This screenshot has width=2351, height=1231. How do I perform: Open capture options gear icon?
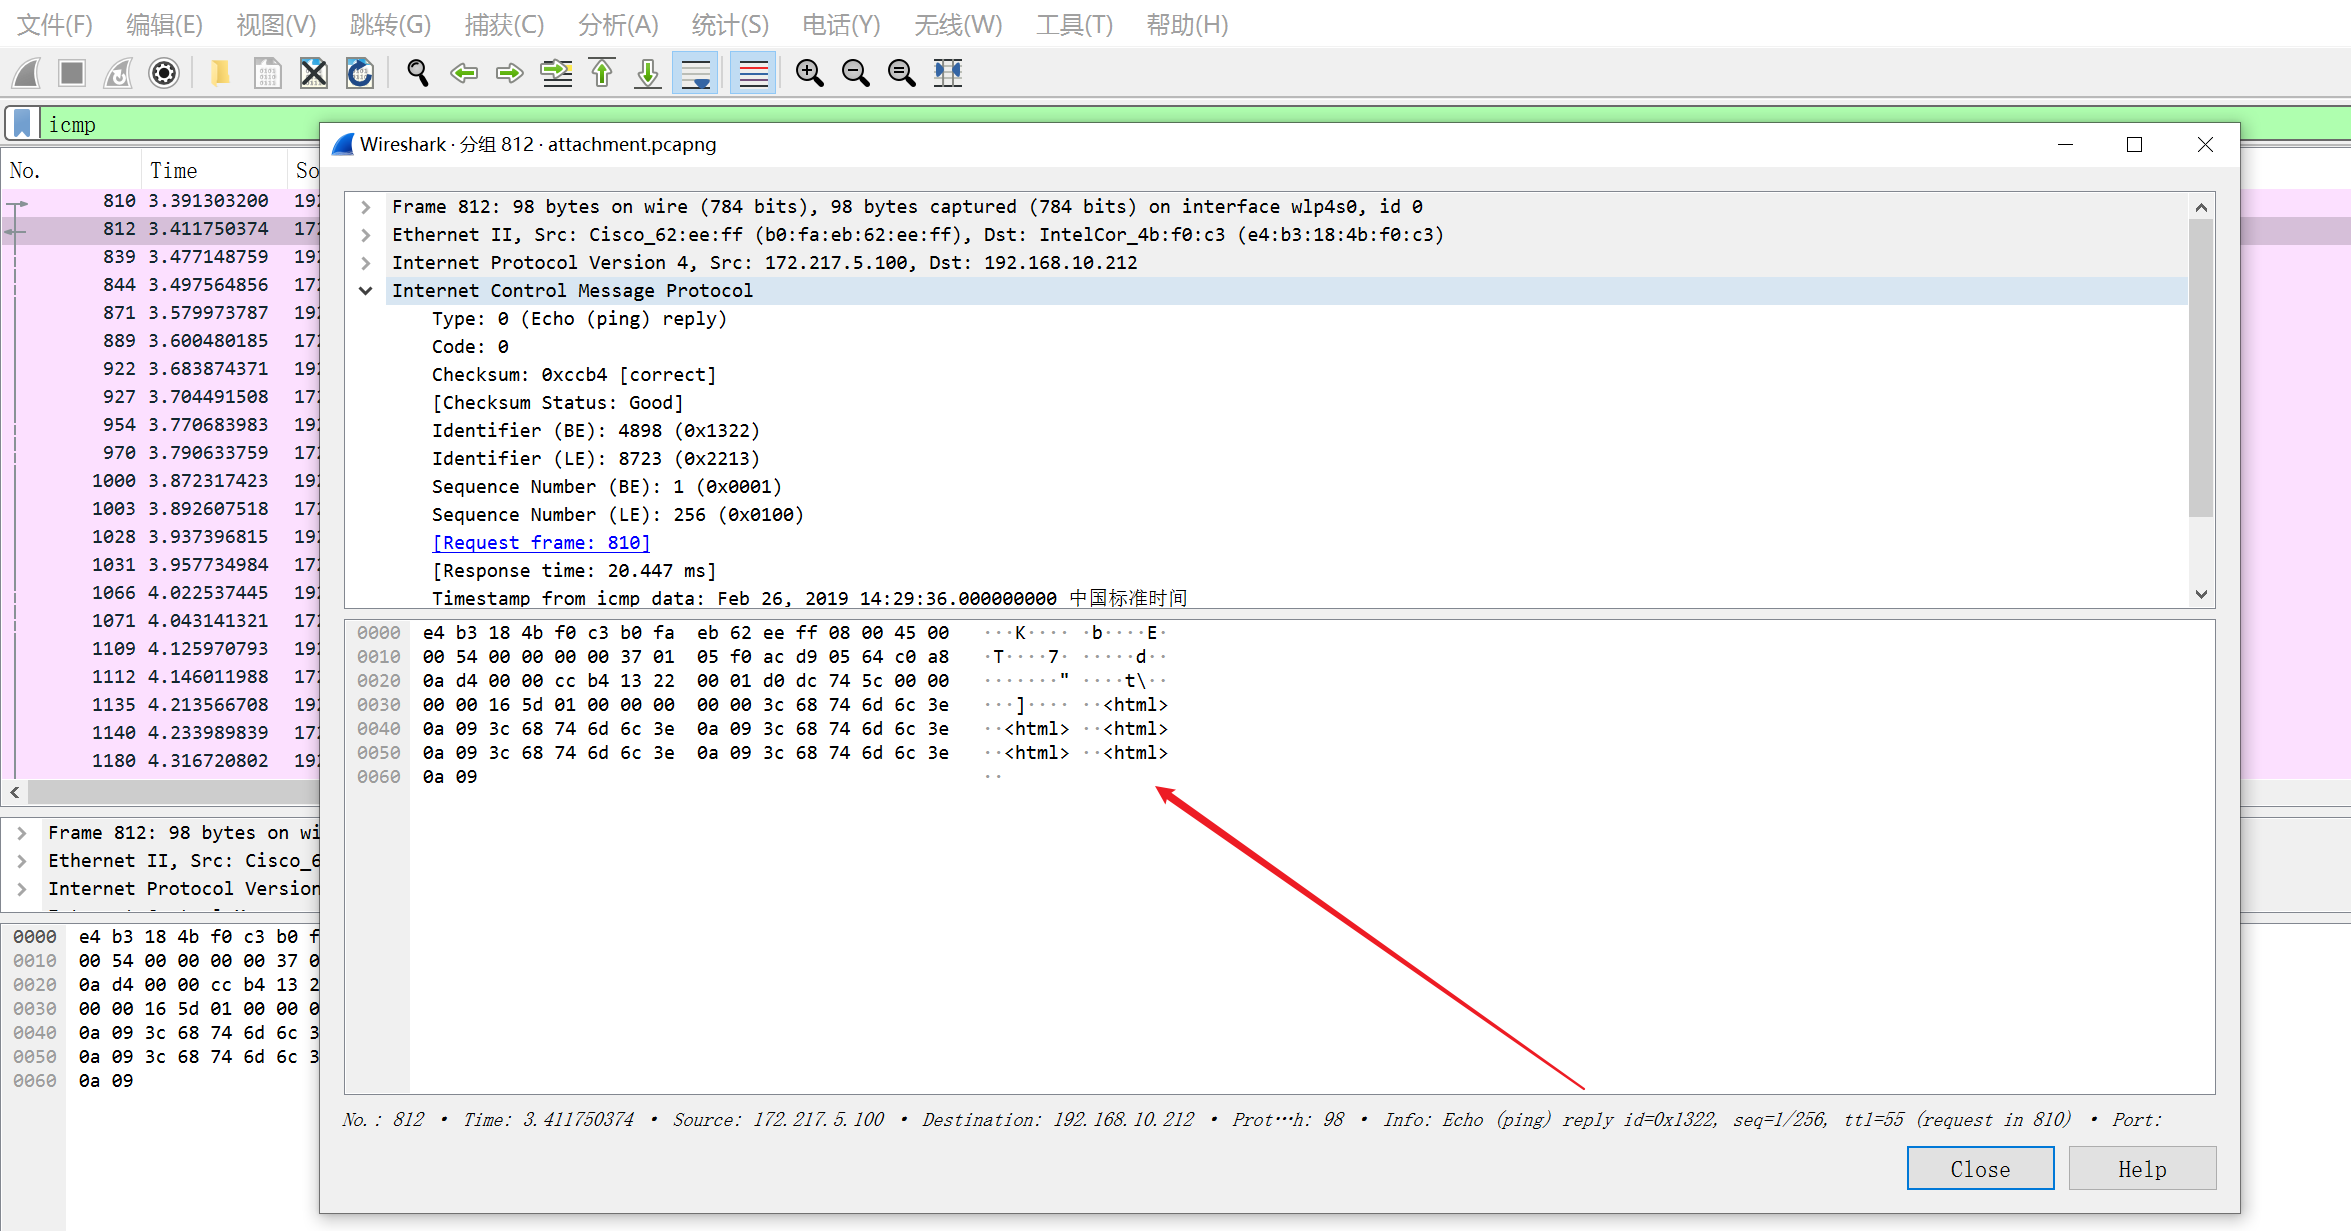[x=164, y=73]
